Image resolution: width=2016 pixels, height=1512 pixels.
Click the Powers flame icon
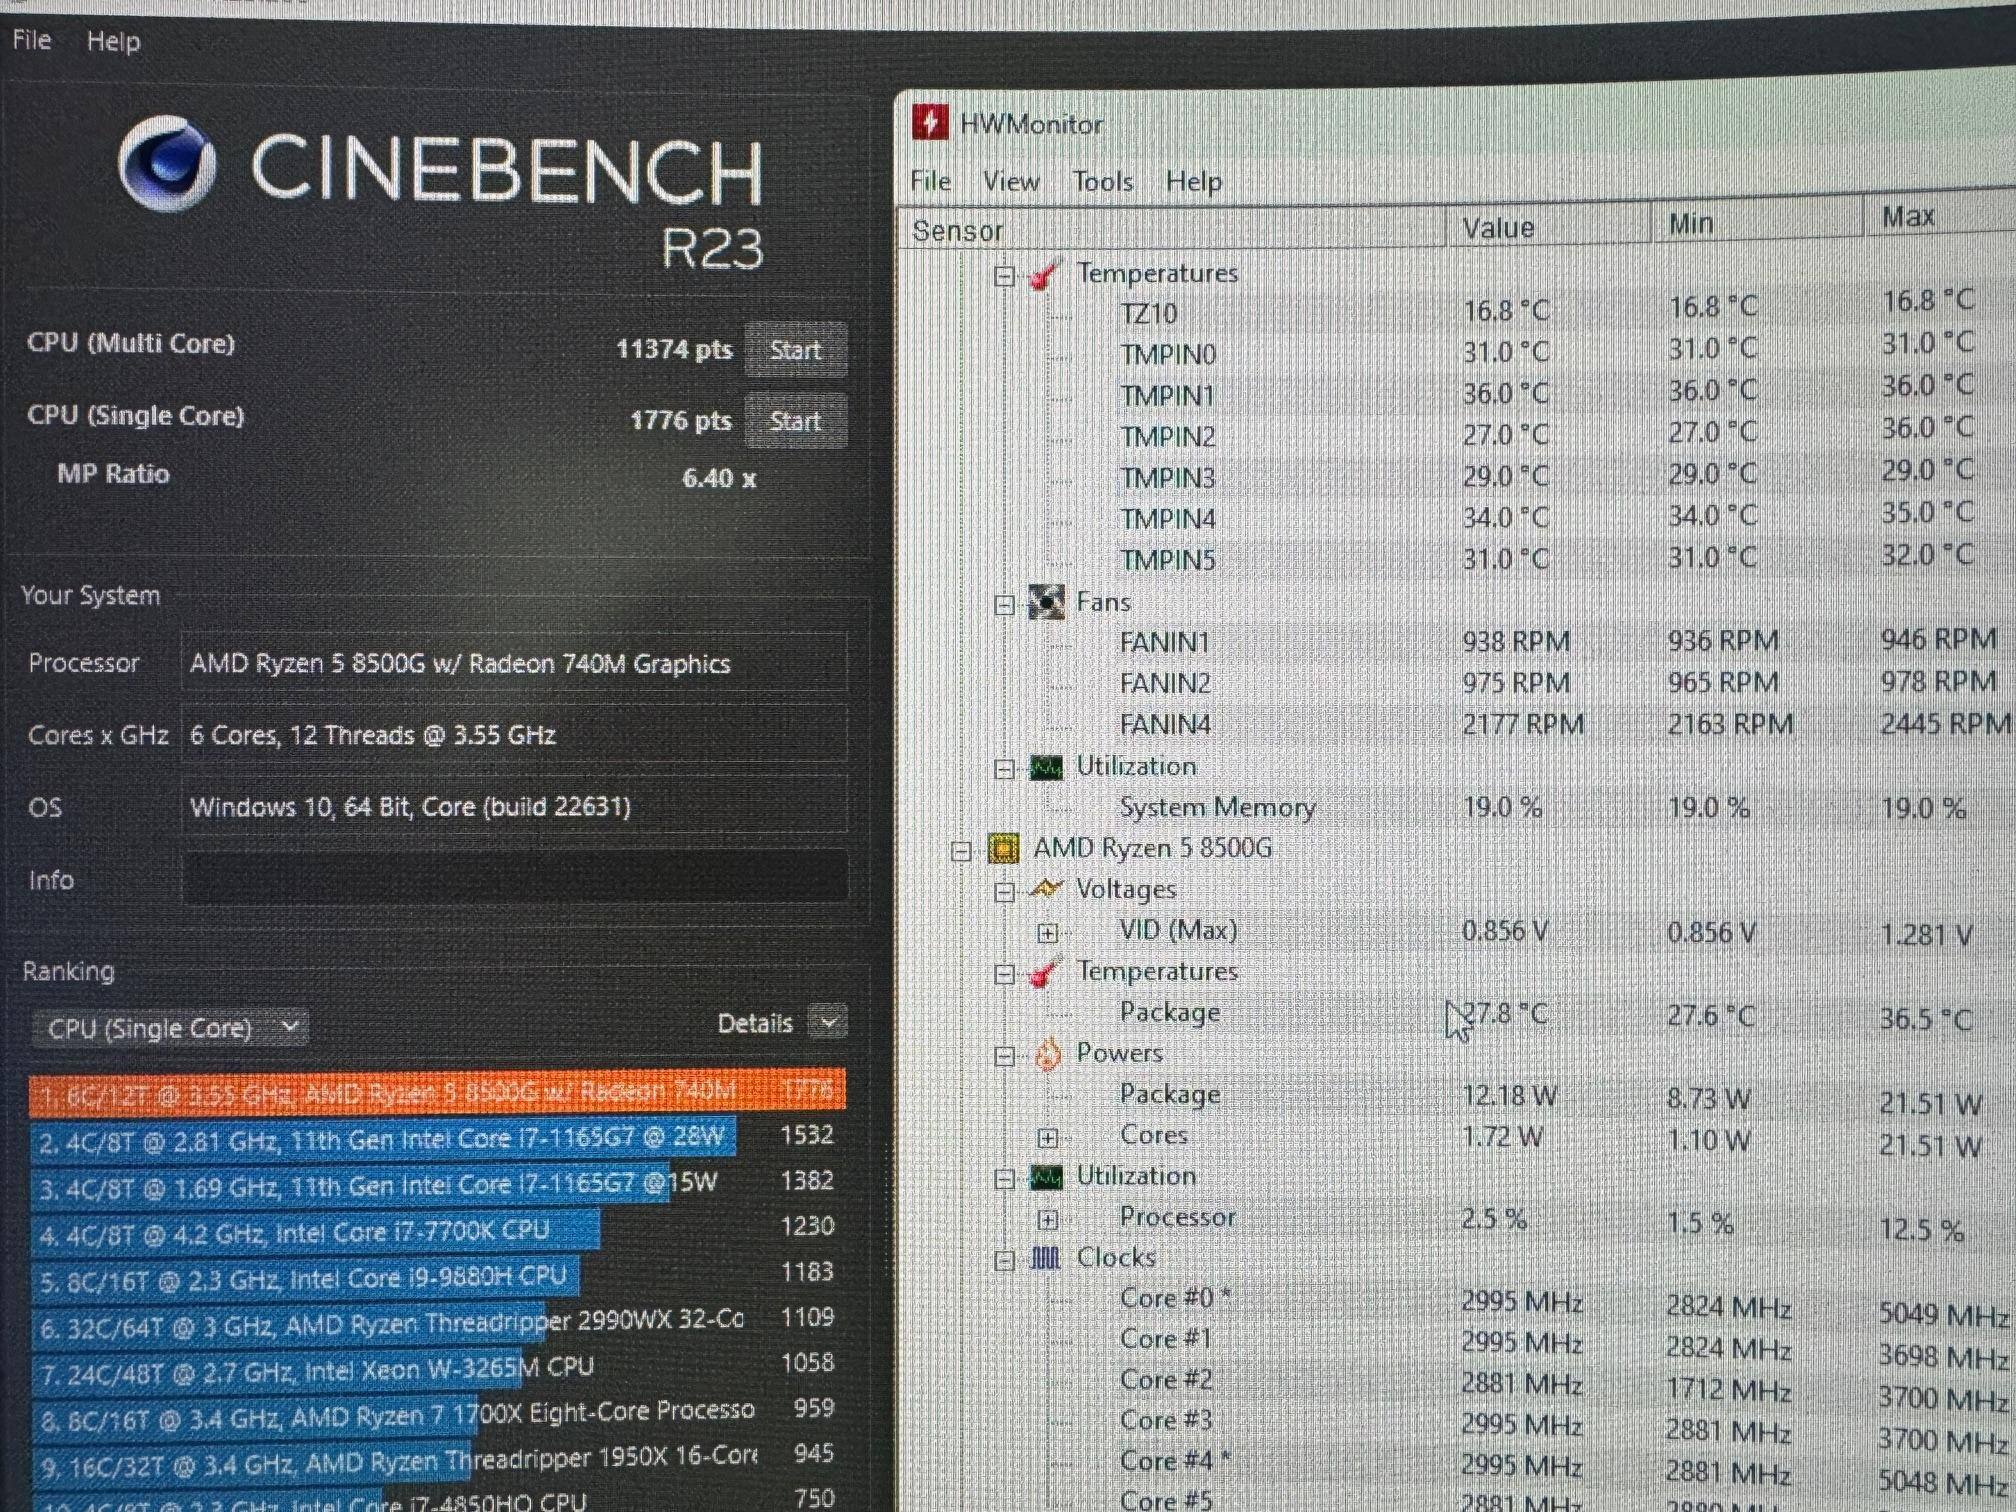[x=1047, y=1053]
